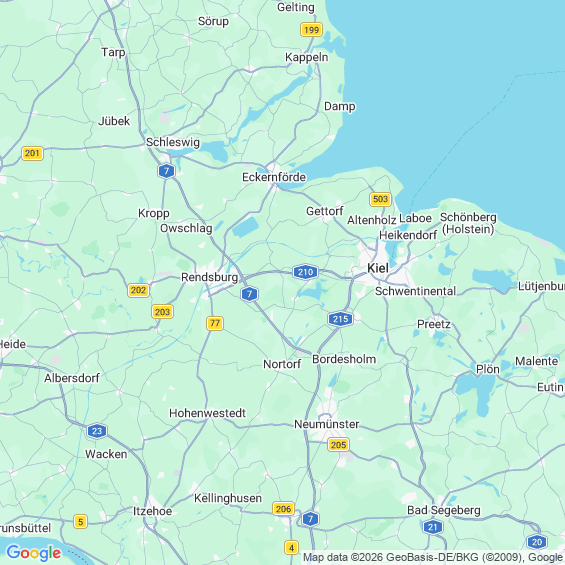Select the route 203 road shield
The height and width of the screenshot is (565, 565).
click(x=163, y=312)
